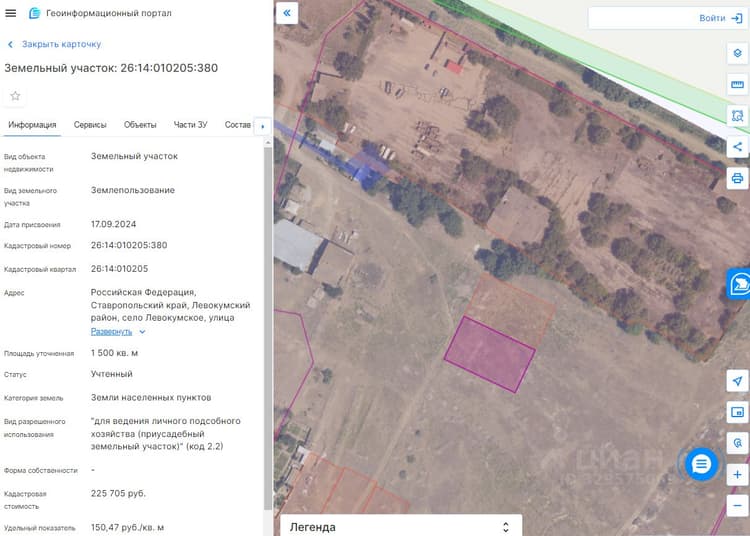Zoom out on the map

click(737, 506)
